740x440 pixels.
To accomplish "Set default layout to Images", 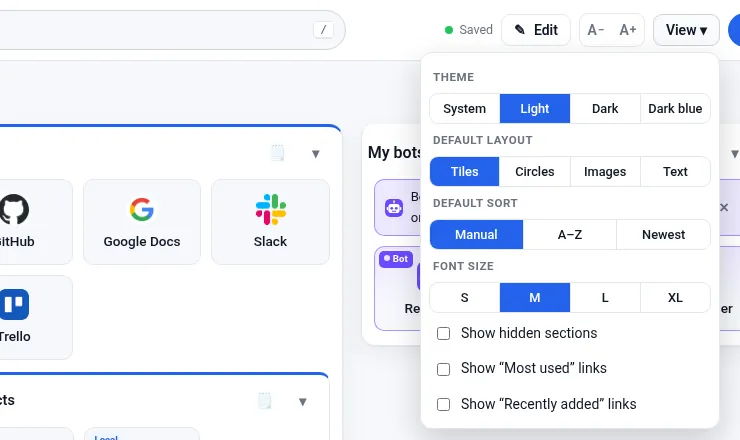I will coord(605,171).
